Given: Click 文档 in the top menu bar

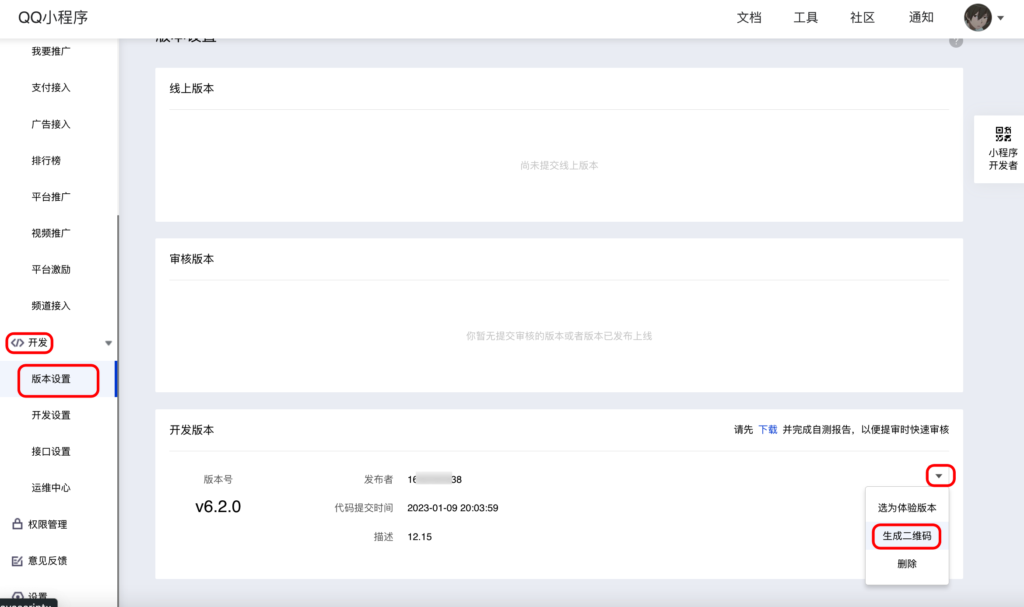Looking at the screenshot, I should click(x=752, y=17).
